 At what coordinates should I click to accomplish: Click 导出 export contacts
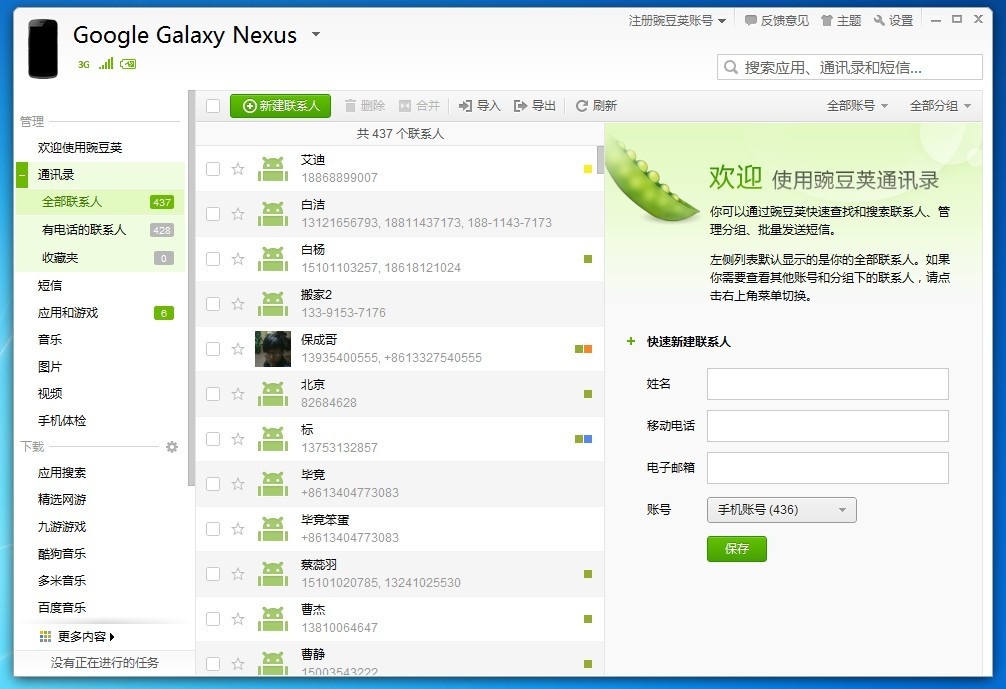pos(534,106)
